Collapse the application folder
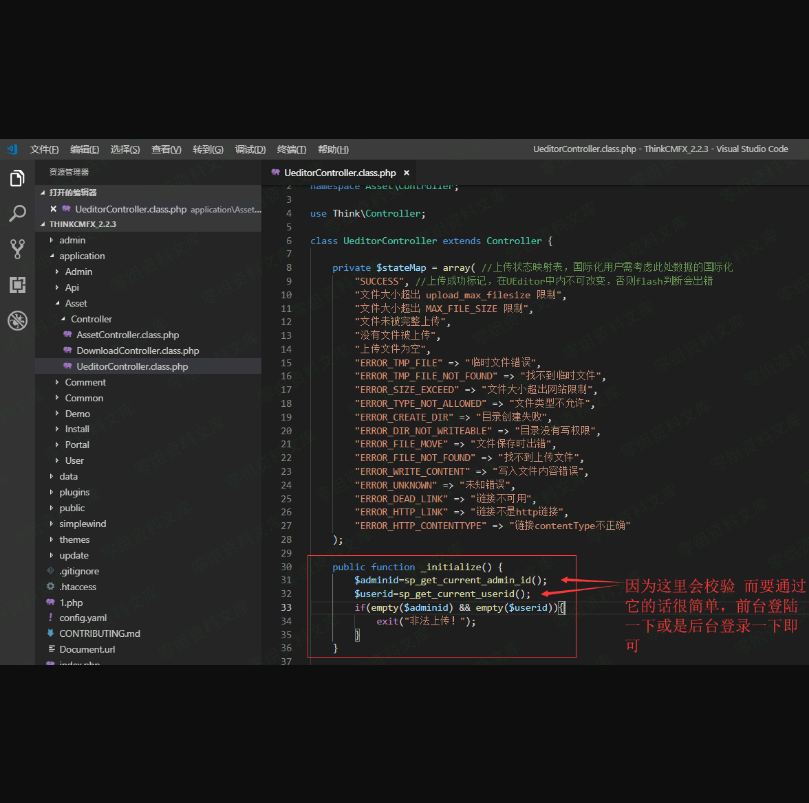Image resolution: width=809 pixels, height=803 pixels. [81, 256]
